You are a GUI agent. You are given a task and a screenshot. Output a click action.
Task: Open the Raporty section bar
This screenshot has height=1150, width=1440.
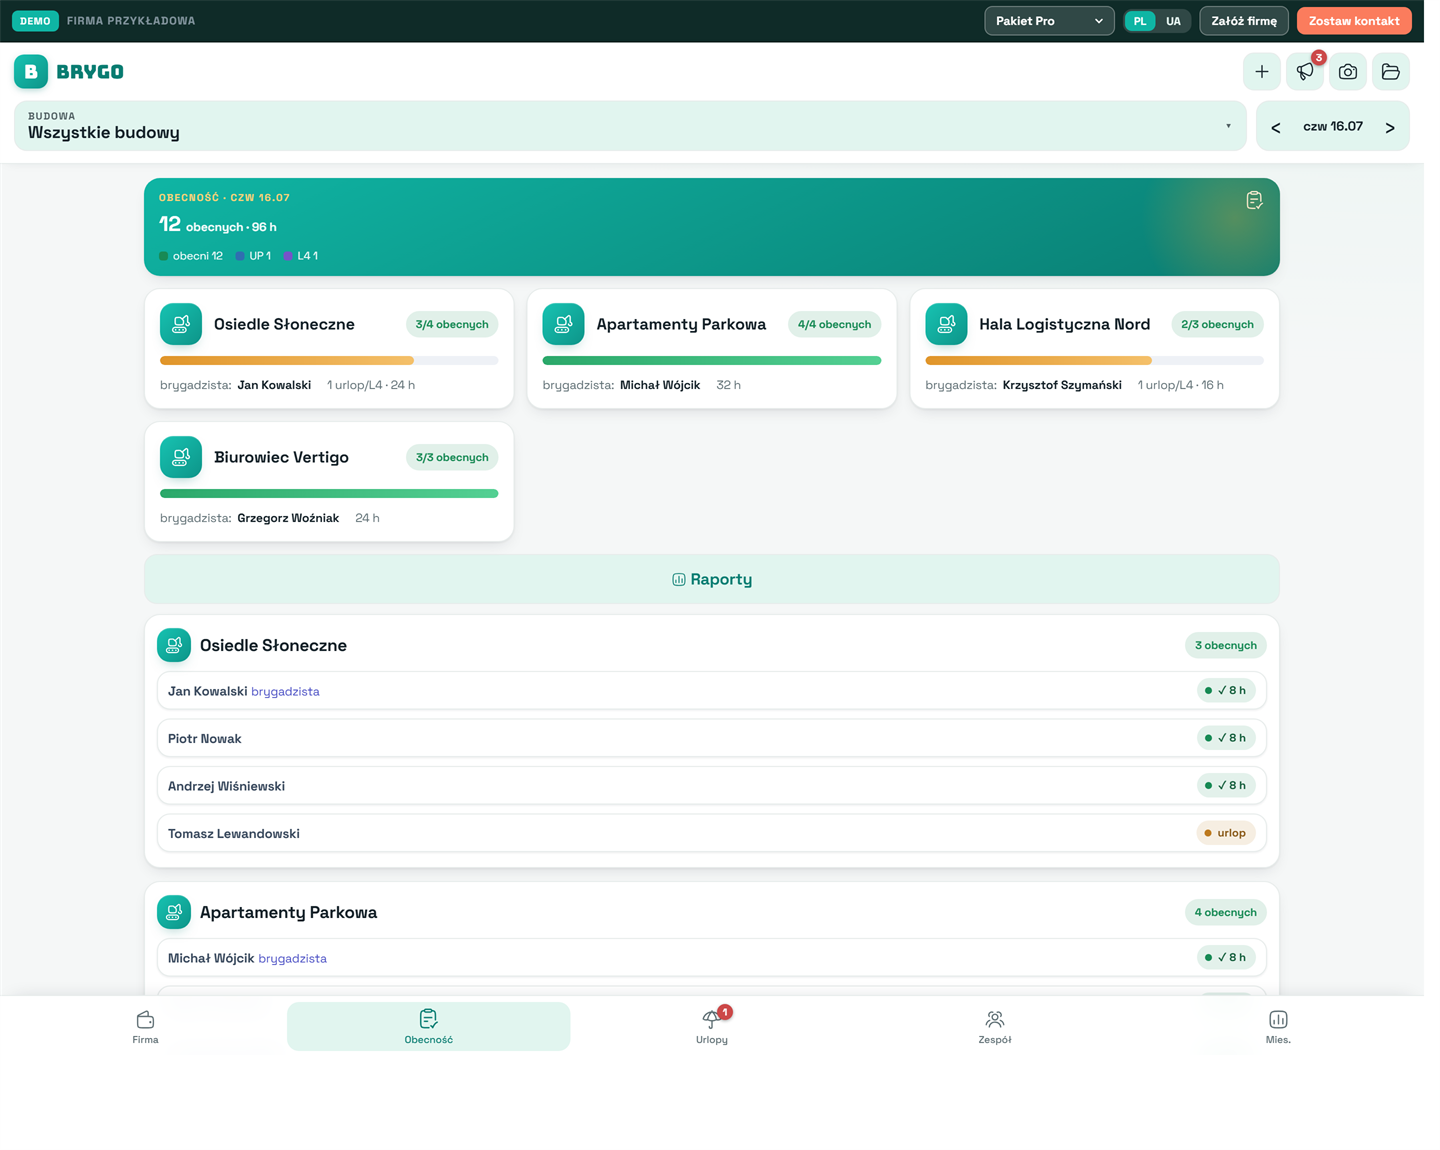point(712,579)
